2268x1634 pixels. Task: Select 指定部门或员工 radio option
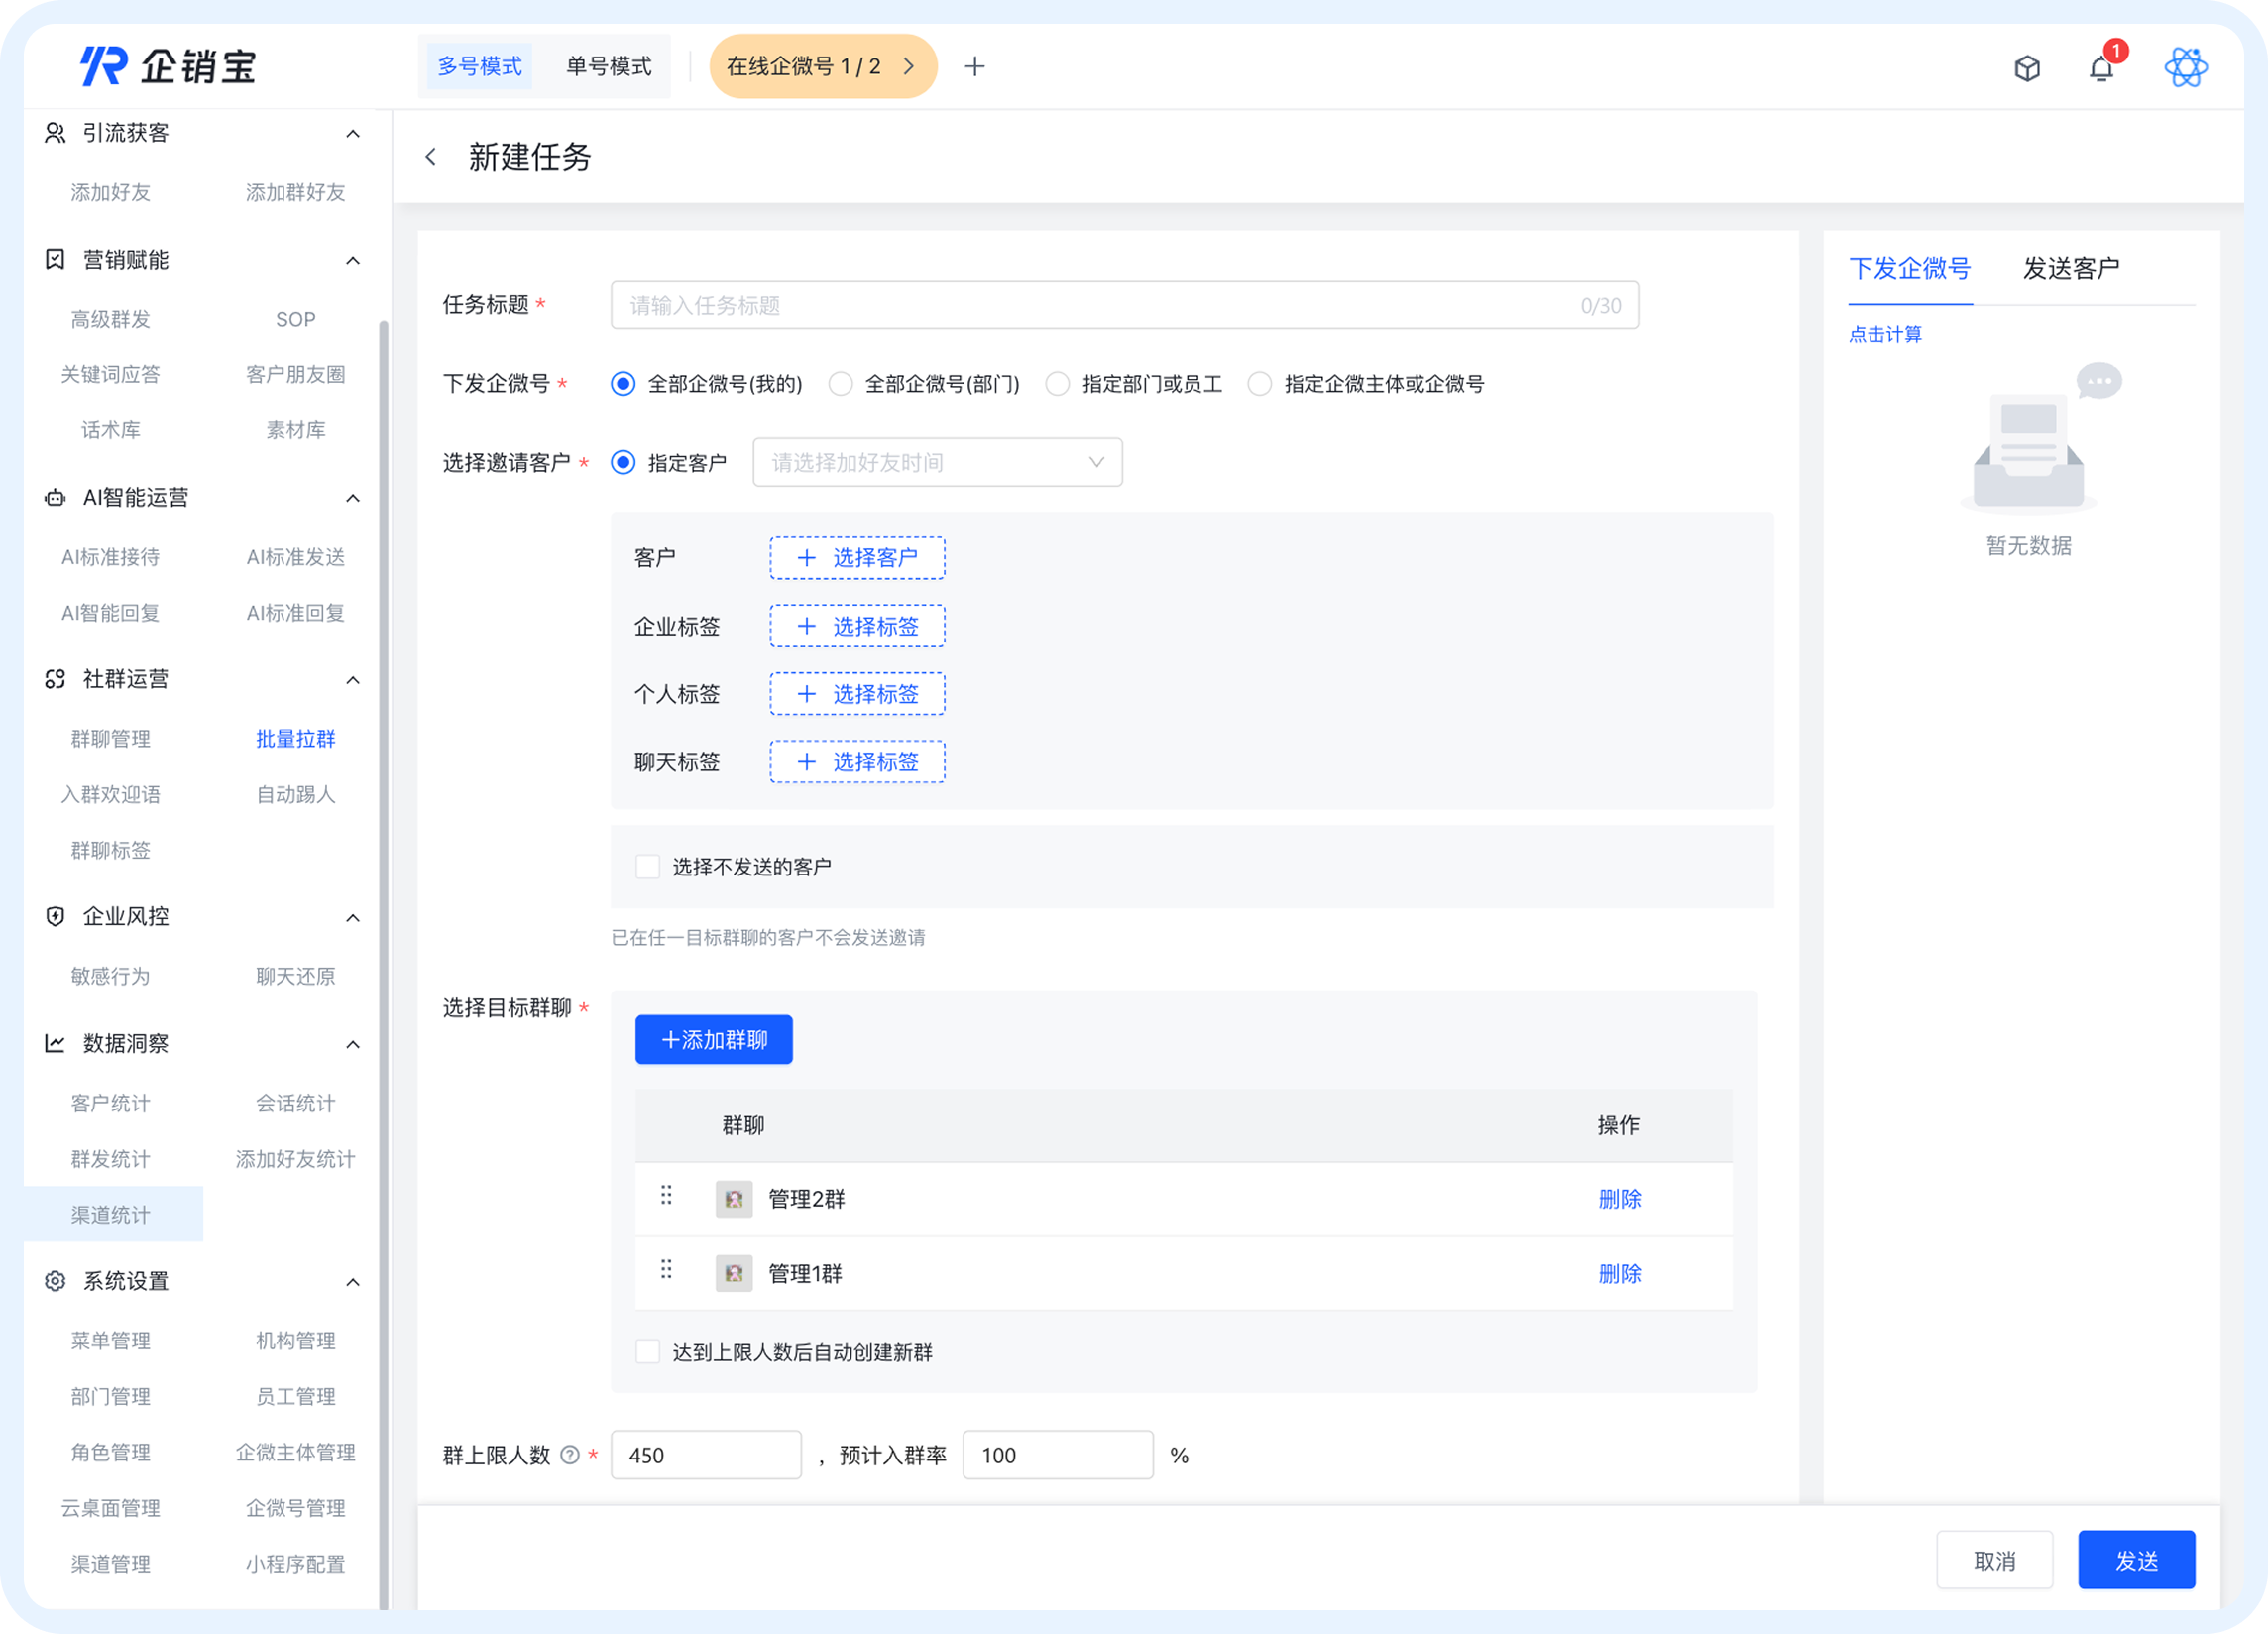click(1058, 383)
